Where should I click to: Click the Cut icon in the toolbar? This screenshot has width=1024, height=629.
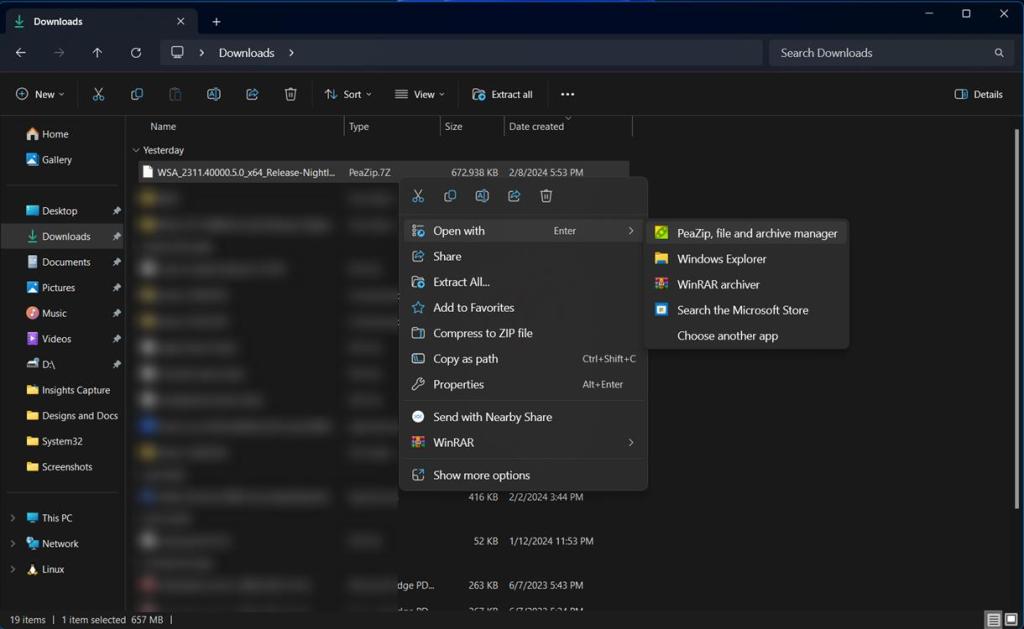coord(99,94)
